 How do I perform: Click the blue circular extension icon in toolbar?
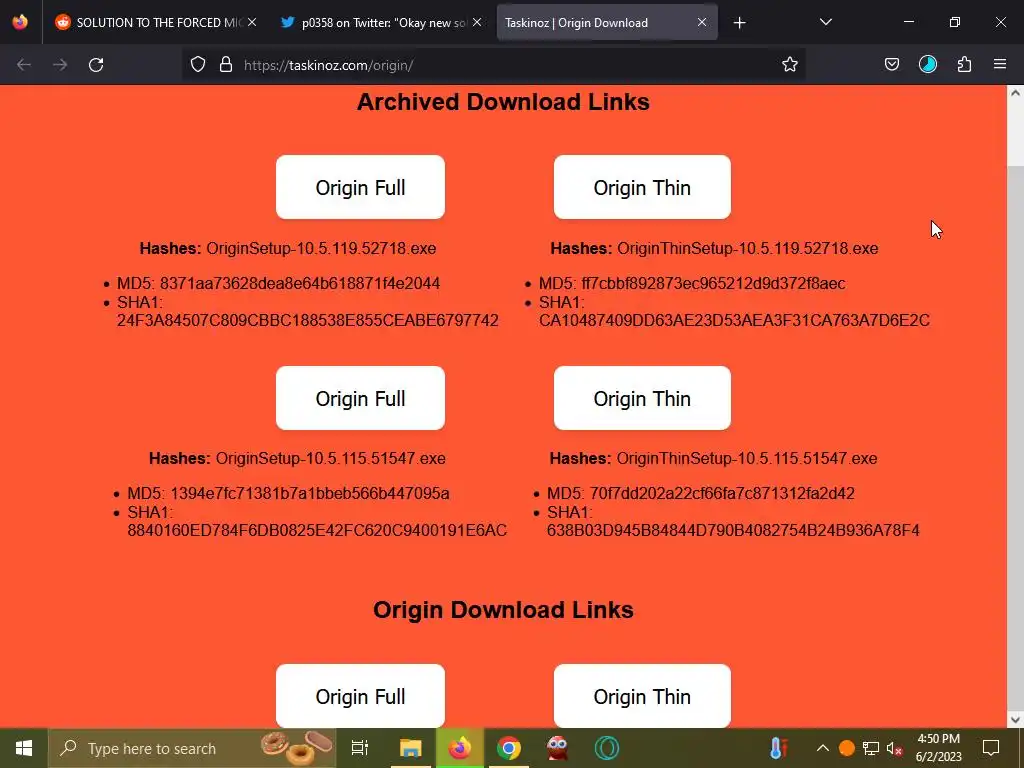pos(927,64)
